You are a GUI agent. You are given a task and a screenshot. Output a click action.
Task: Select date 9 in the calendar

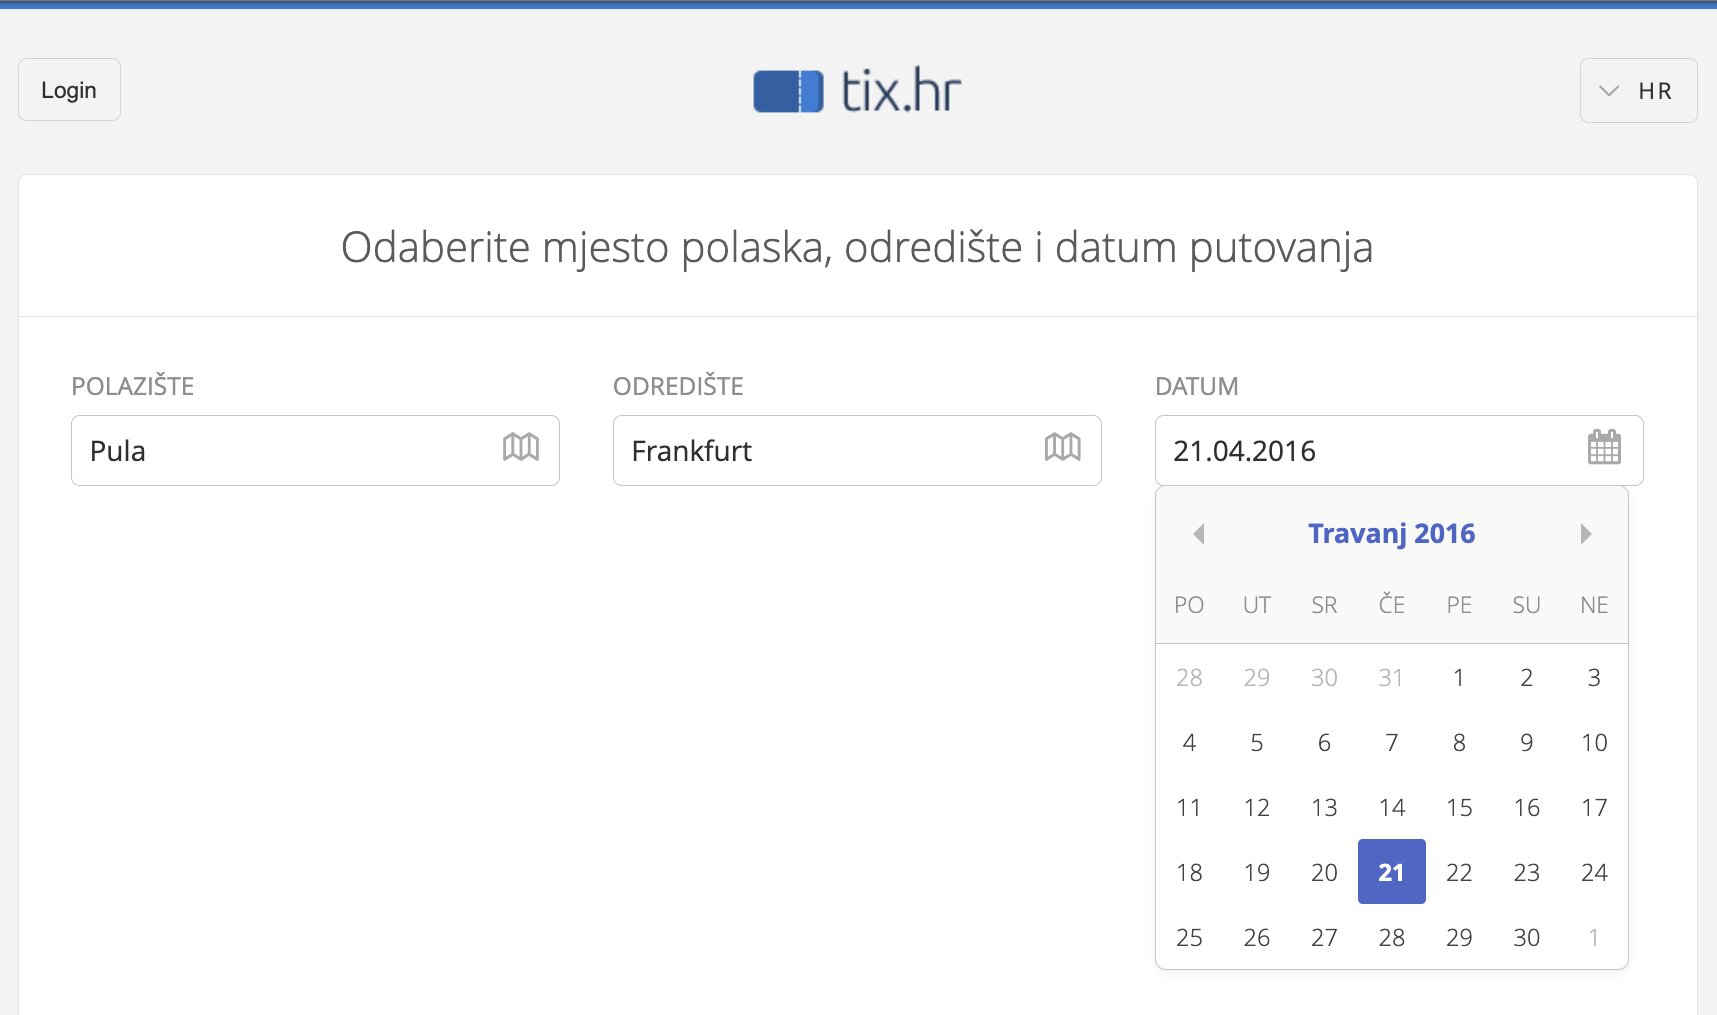1527,742
